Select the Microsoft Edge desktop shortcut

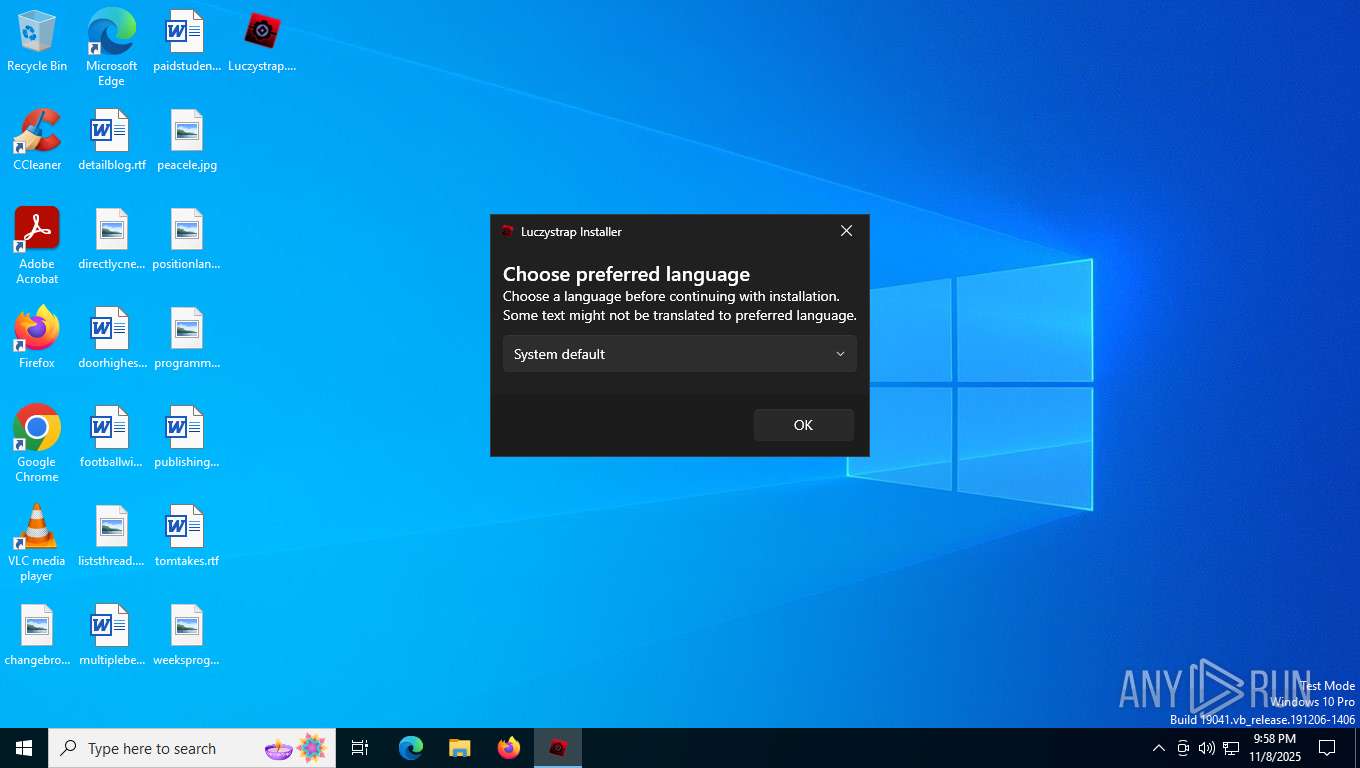[111, 47]
